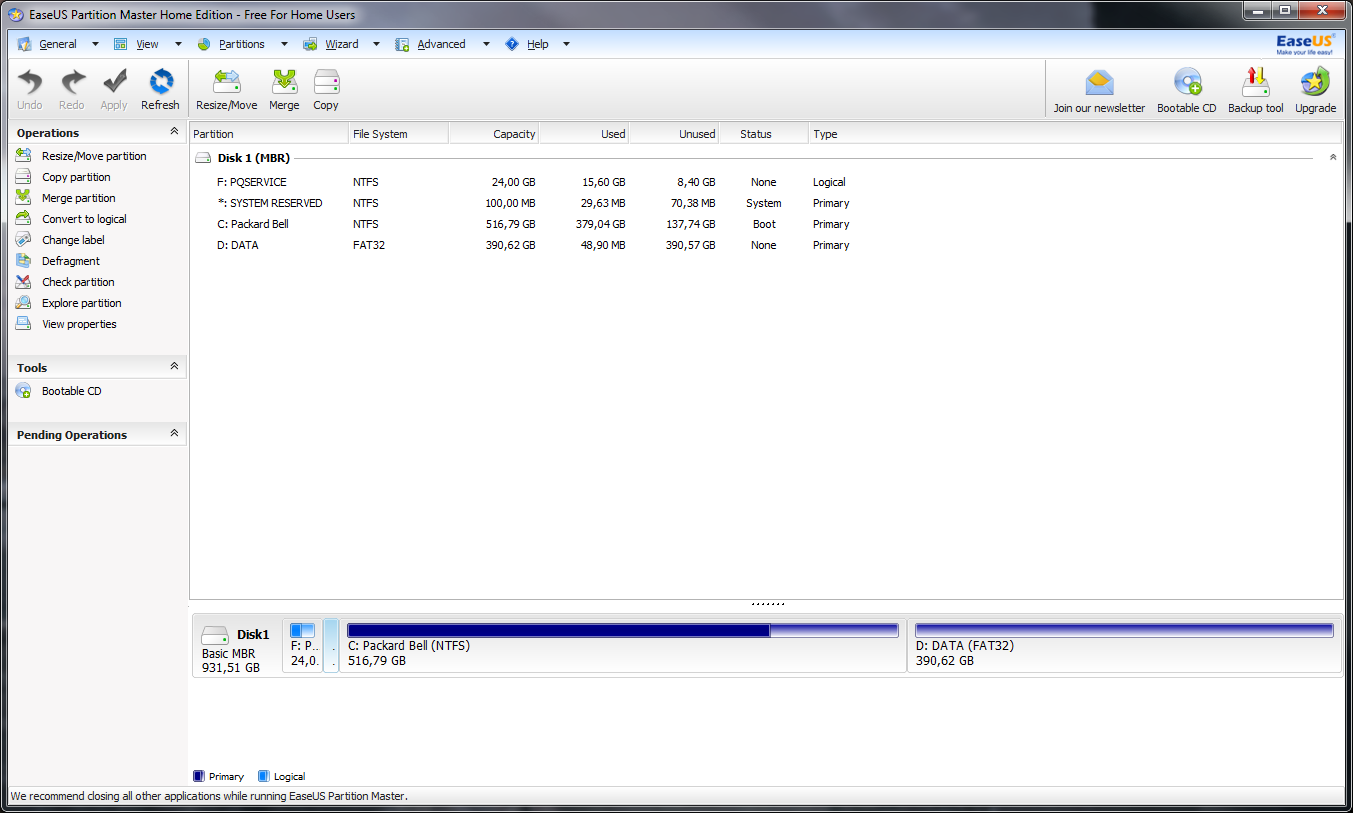Click the pane splitter dotted handle

(767, 604)
